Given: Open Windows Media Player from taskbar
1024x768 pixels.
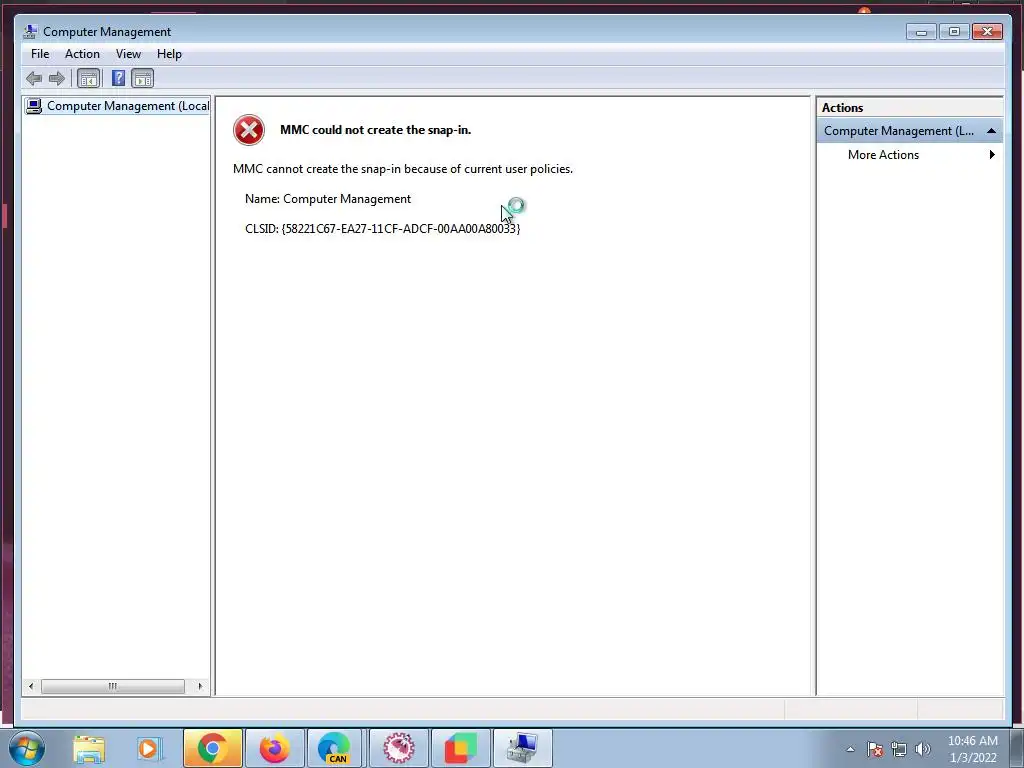Looking at the screenshot, I should tap(148, 748).
